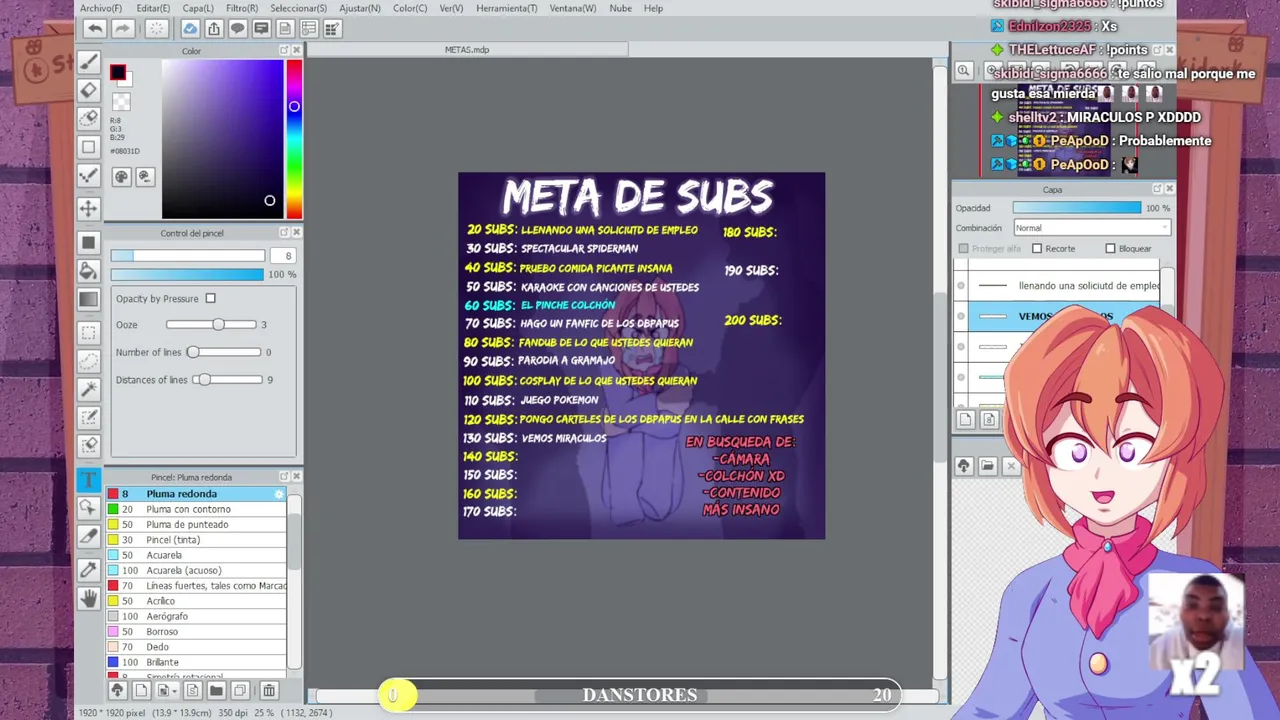Screen dimensions: 1280x720
Task: Click the foreground color swatch
Action: pyautogui.click(x=118, y=72)
